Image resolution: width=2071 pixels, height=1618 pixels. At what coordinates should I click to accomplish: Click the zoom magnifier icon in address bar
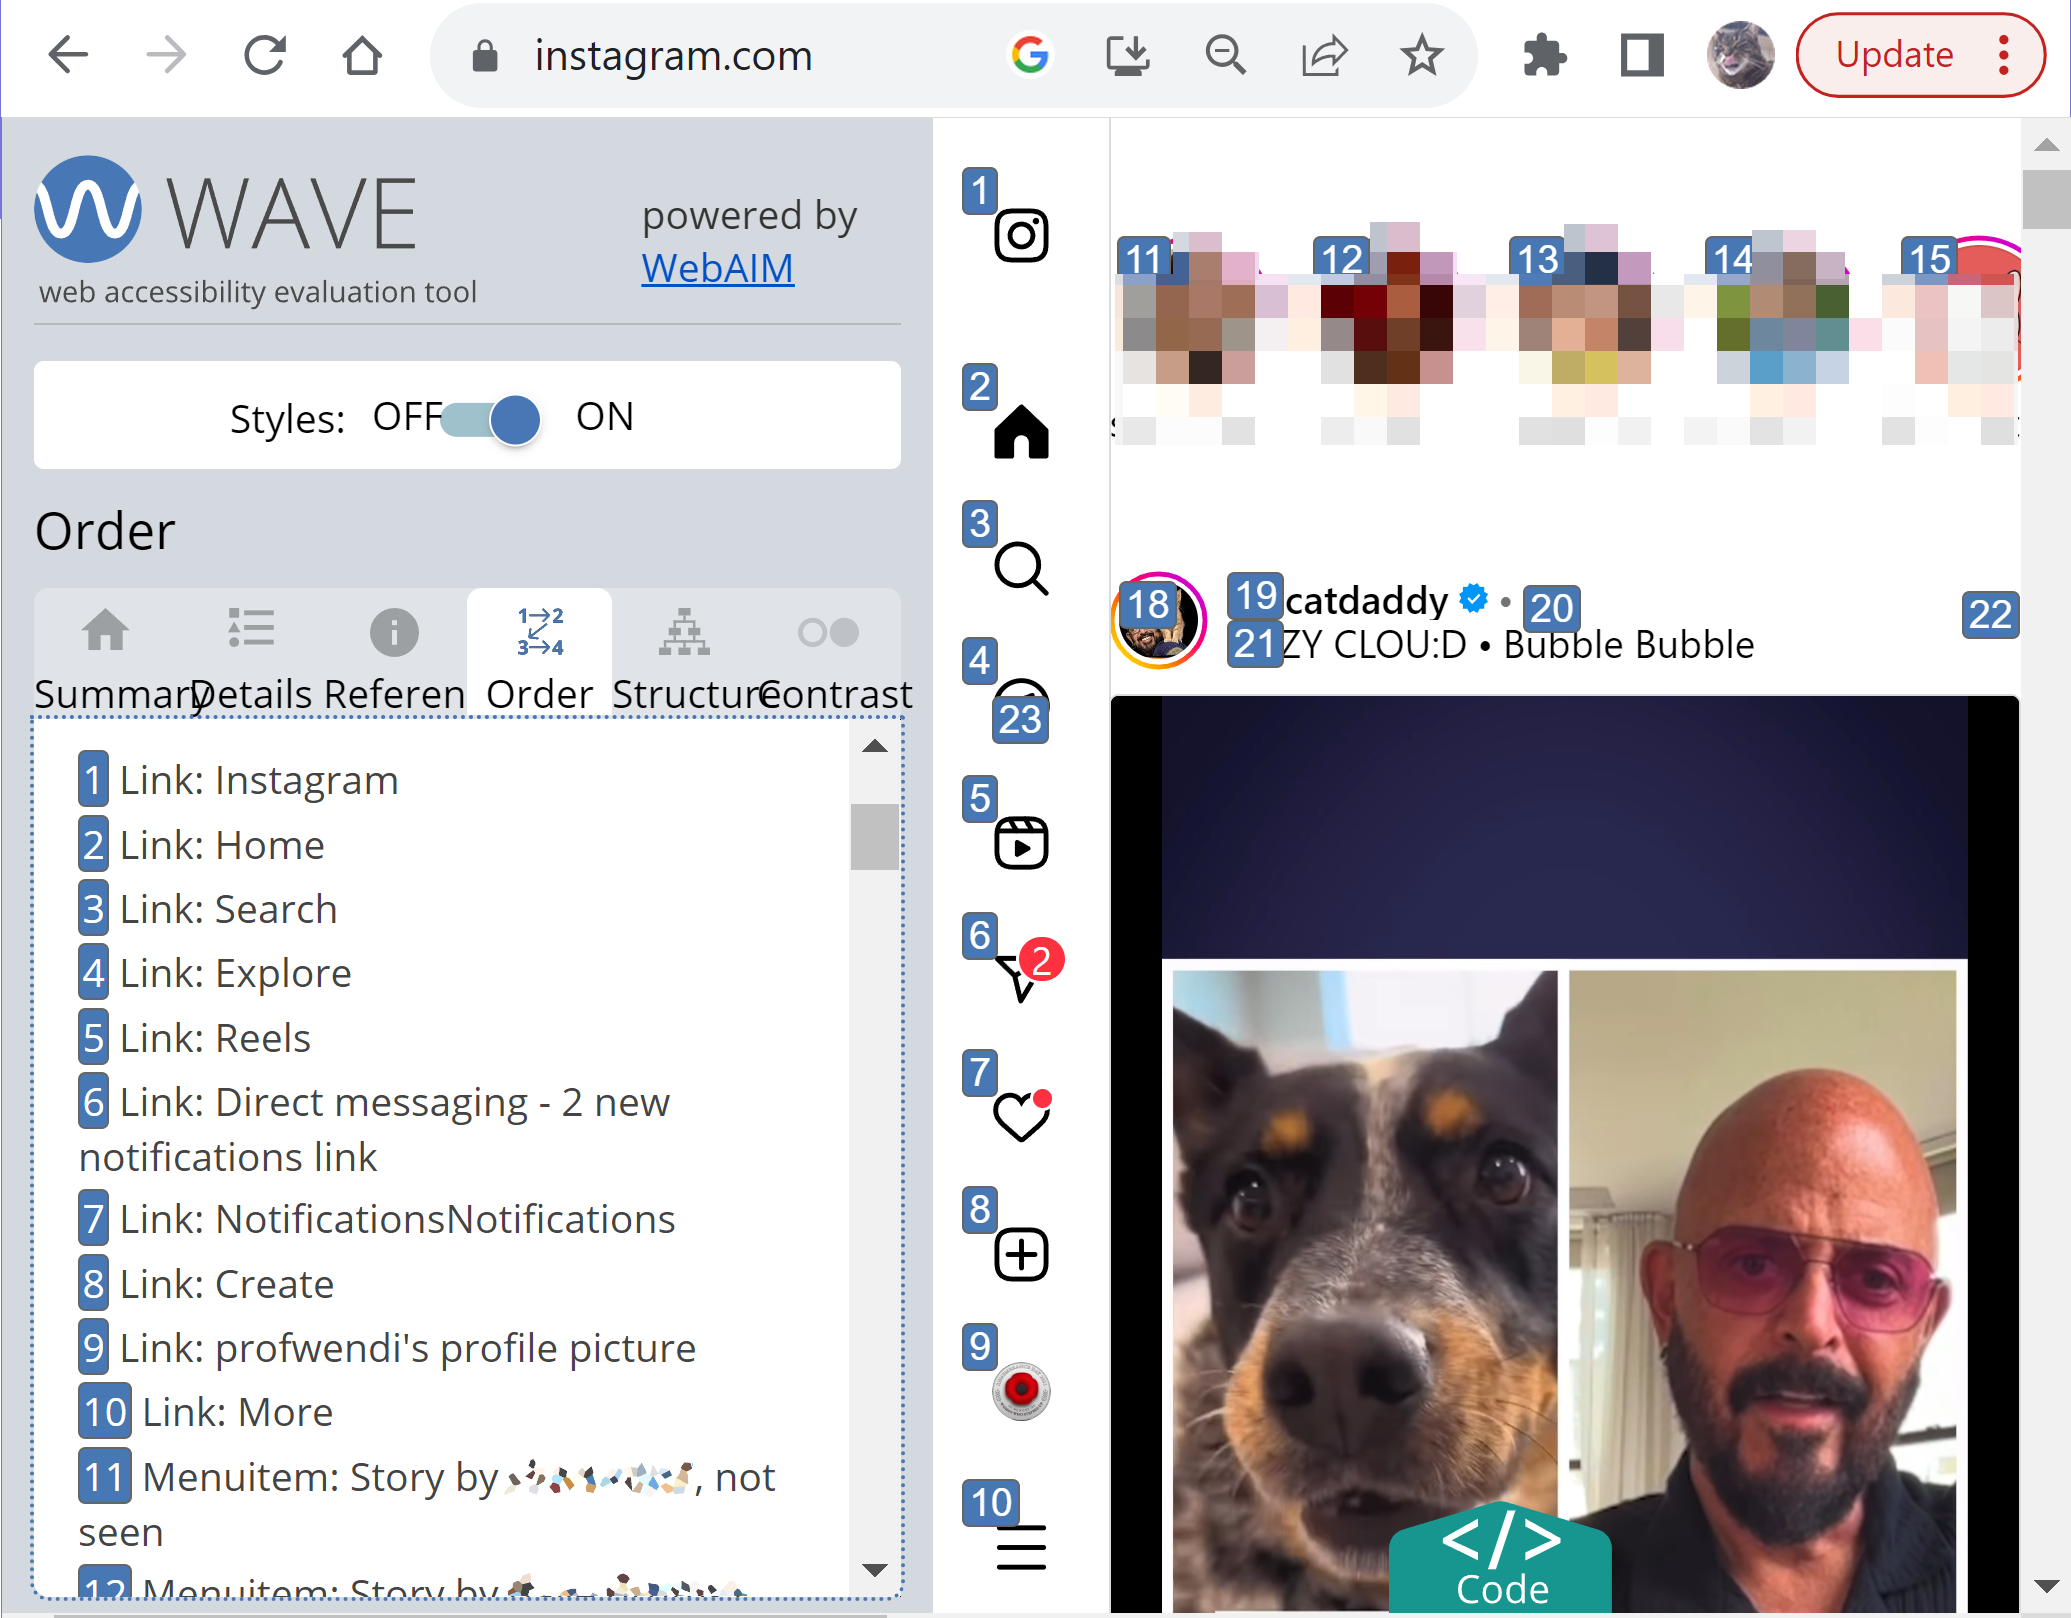[1225, 55]
